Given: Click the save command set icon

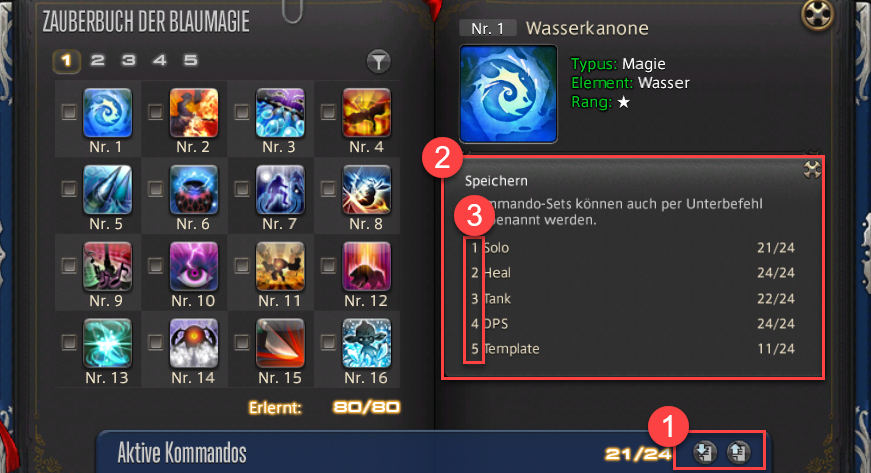Looking at the screenshot, I should pos(705,452).
